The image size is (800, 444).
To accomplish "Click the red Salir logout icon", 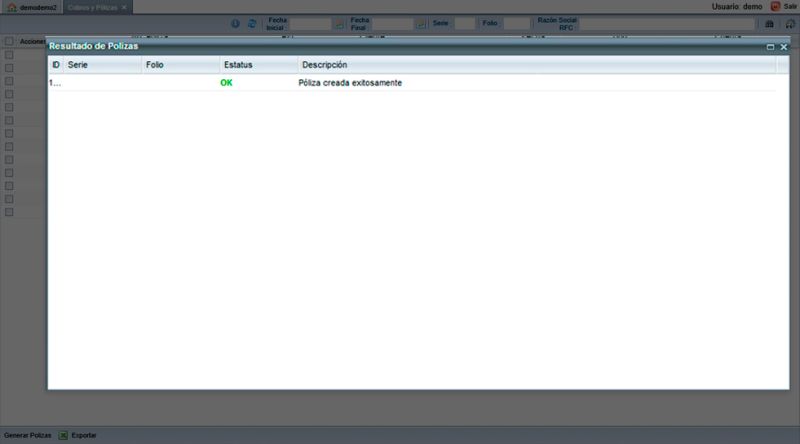I will pos(776,7).
